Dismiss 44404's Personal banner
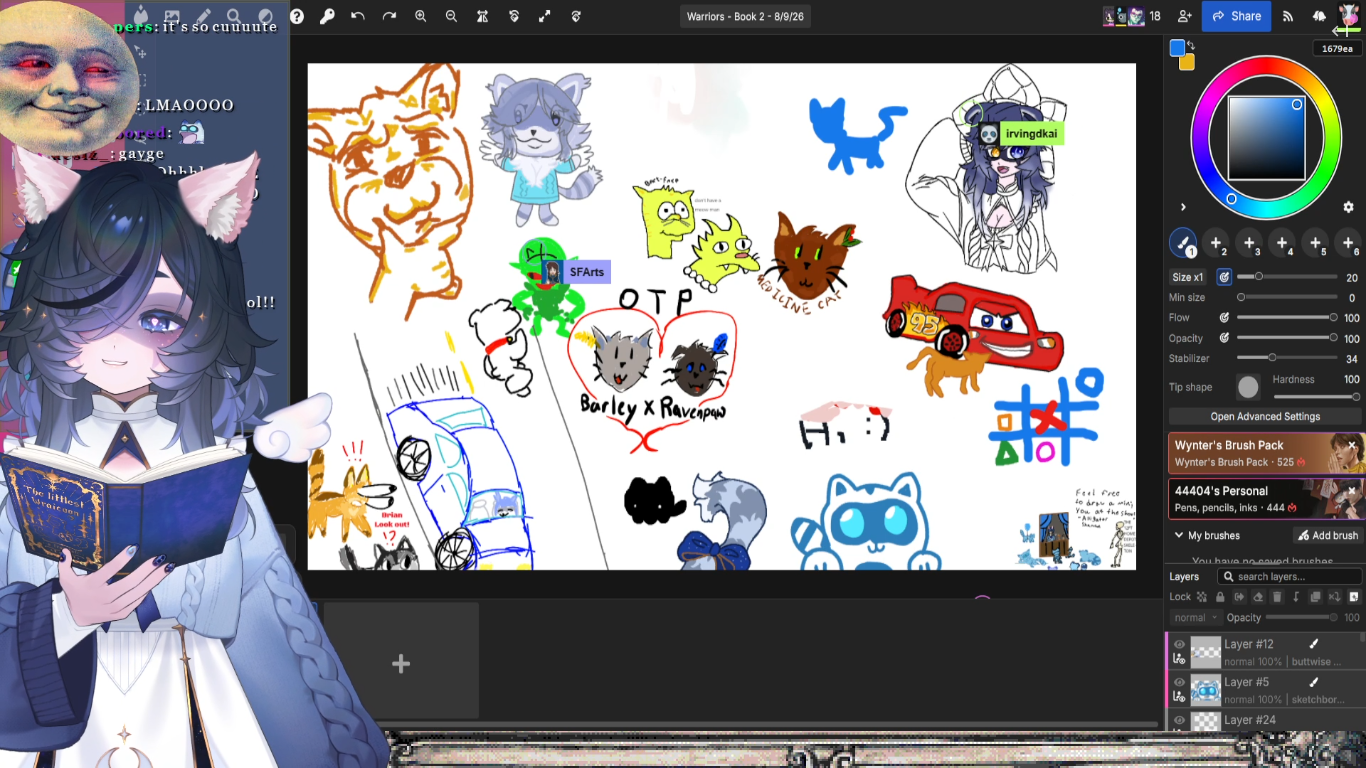The height and width of the screenshot is (768, 1366). pyautogui.click(x=1352, y=491)
